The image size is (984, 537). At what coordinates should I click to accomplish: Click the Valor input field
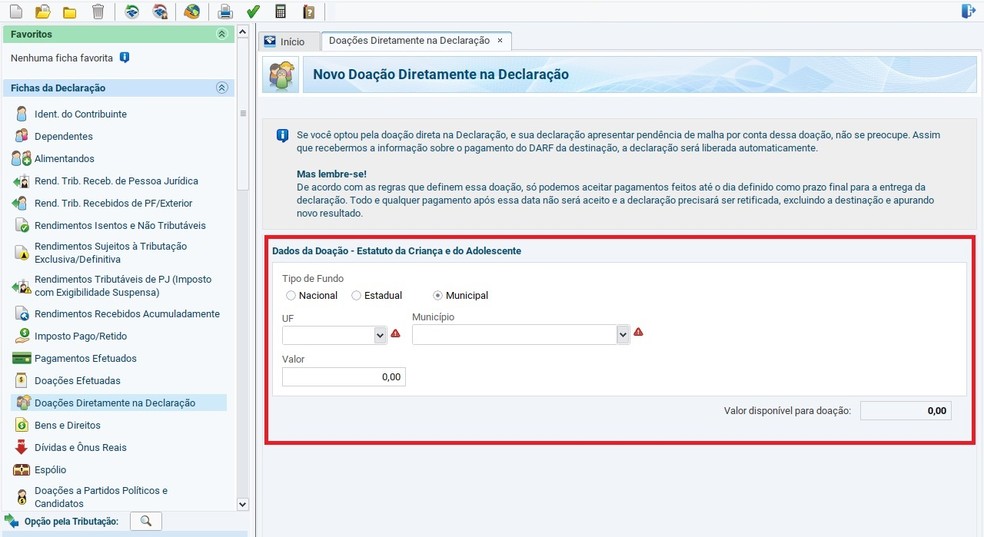click(344, 376)
